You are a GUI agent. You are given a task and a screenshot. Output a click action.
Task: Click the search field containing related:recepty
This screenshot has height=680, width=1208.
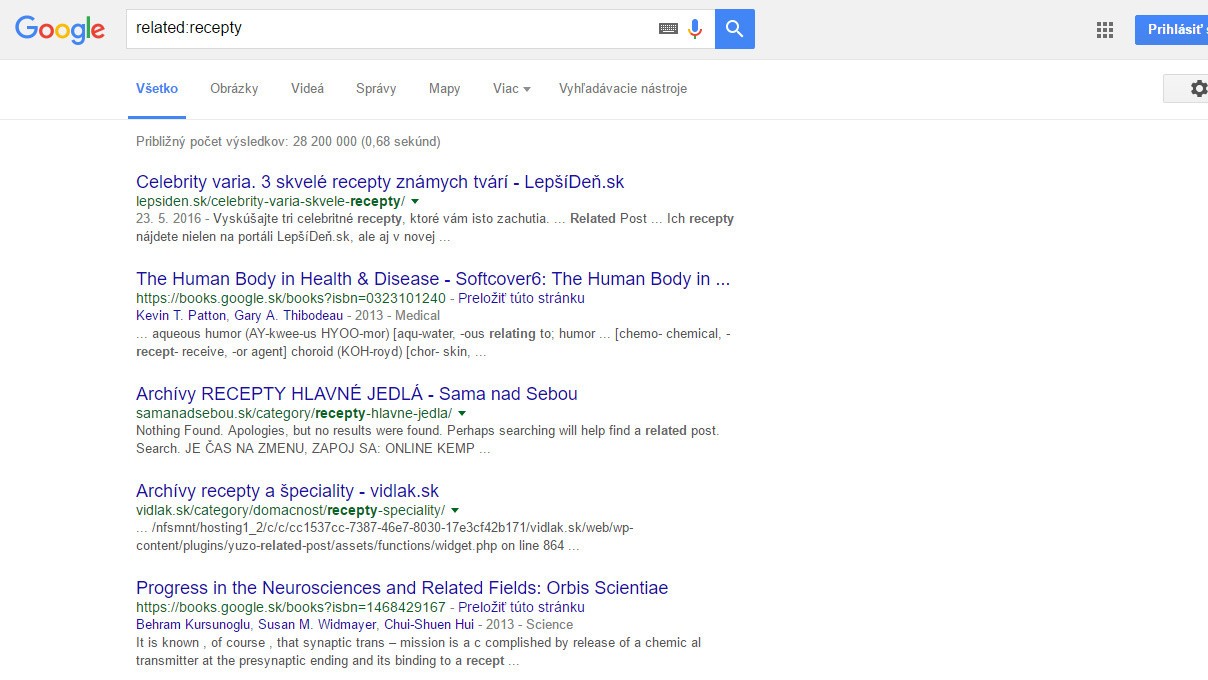click(390, 28)
